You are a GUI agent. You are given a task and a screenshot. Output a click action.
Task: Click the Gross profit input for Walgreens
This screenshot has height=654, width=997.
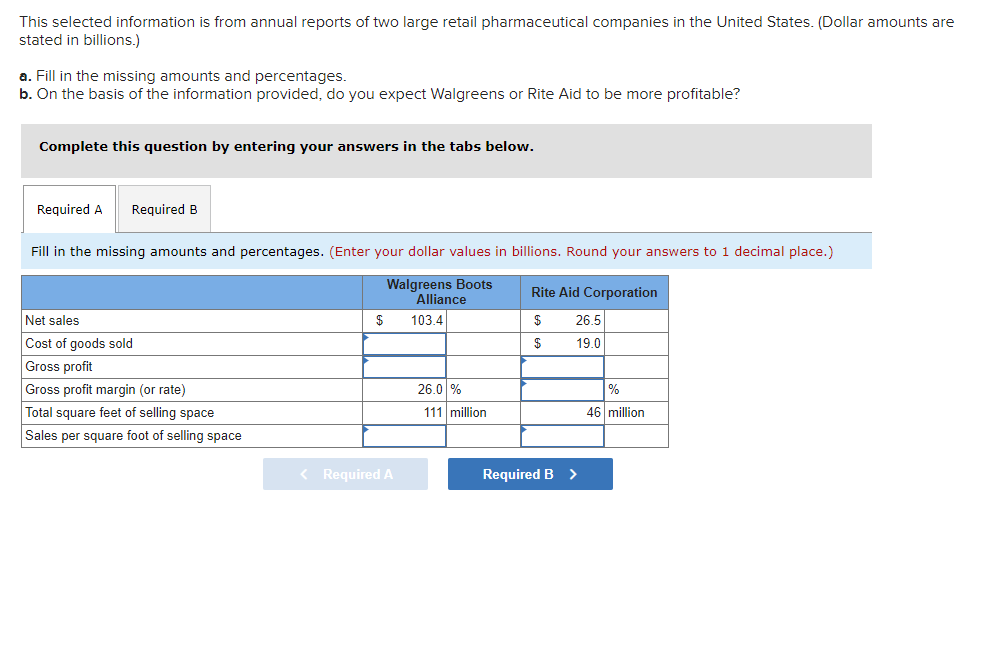point(406,366)
